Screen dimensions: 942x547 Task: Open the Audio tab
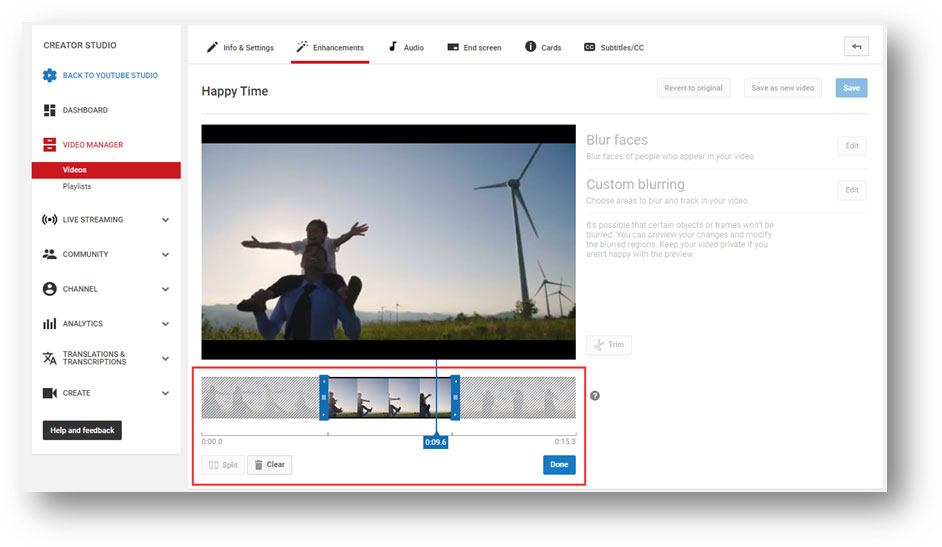coord(406,47)
